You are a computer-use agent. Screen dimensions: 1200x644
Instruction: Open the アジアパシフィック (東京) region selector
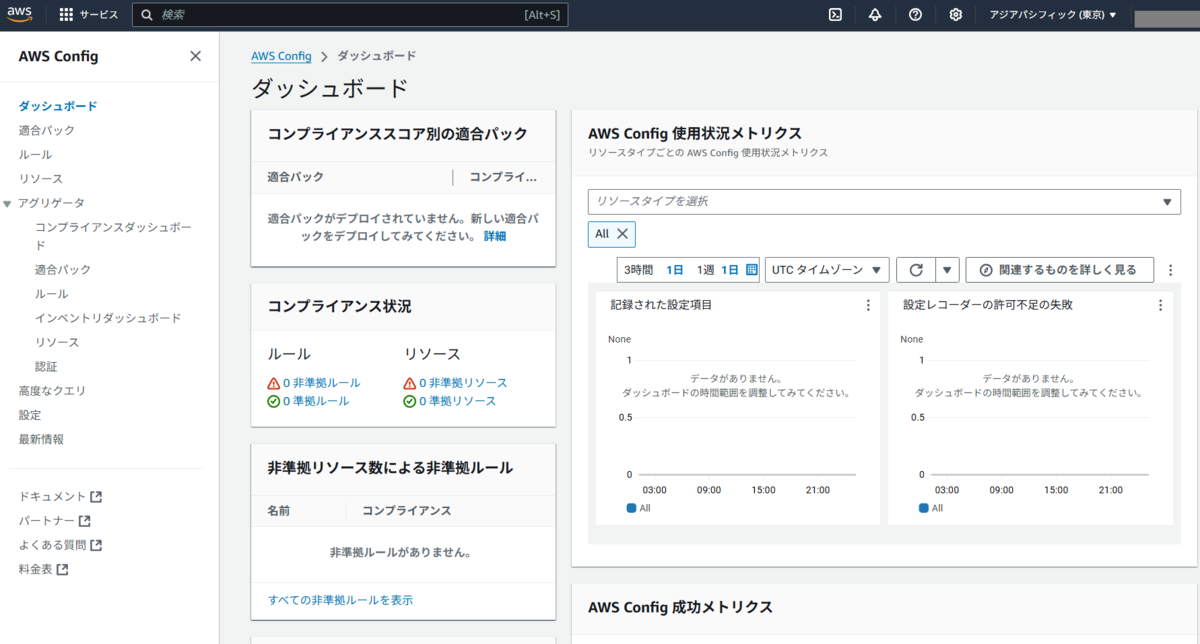1053,15
